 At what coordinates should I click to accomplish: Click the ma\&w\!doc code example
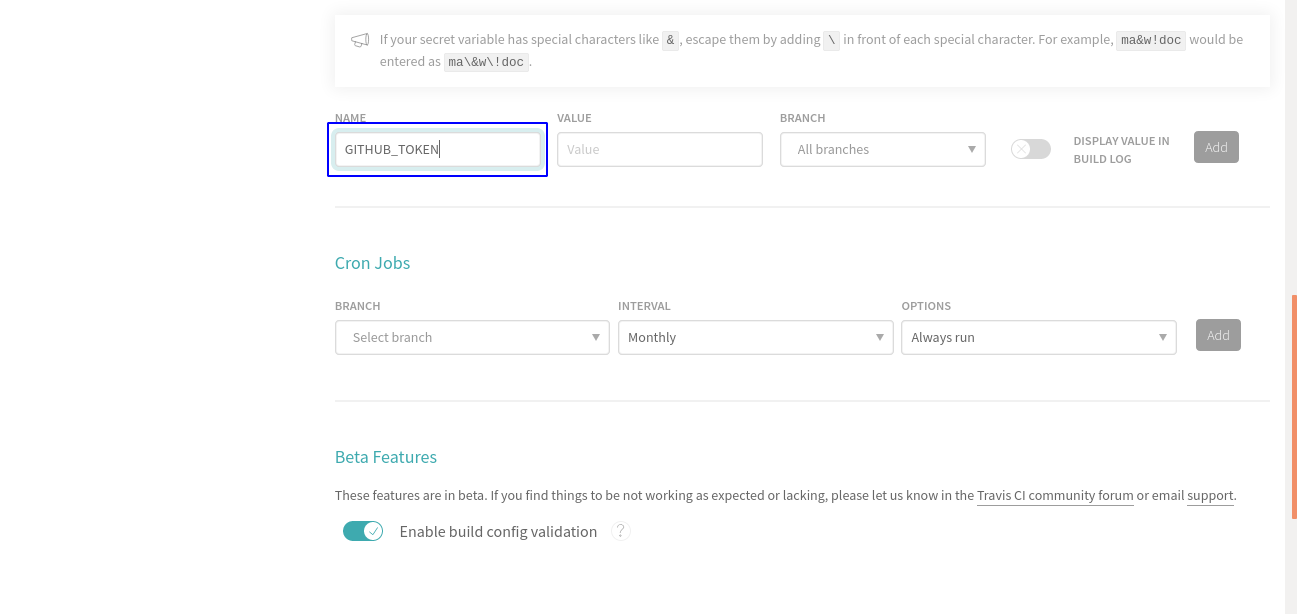pos(486,62)
